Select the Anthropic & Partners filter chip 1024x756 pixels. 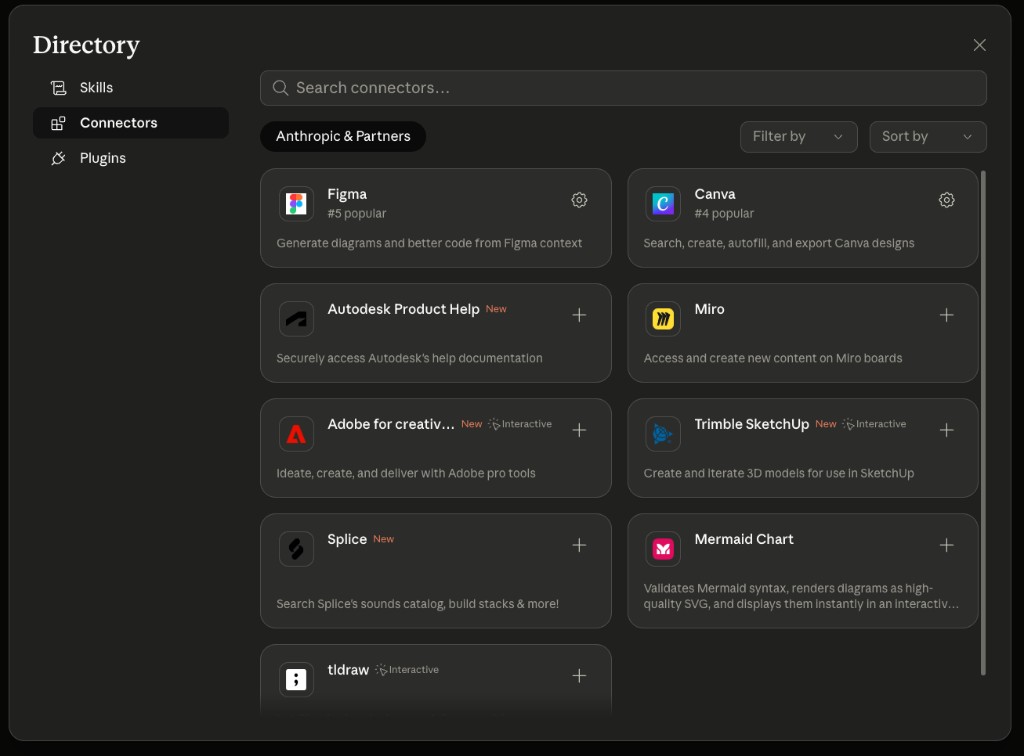[343, 136]
